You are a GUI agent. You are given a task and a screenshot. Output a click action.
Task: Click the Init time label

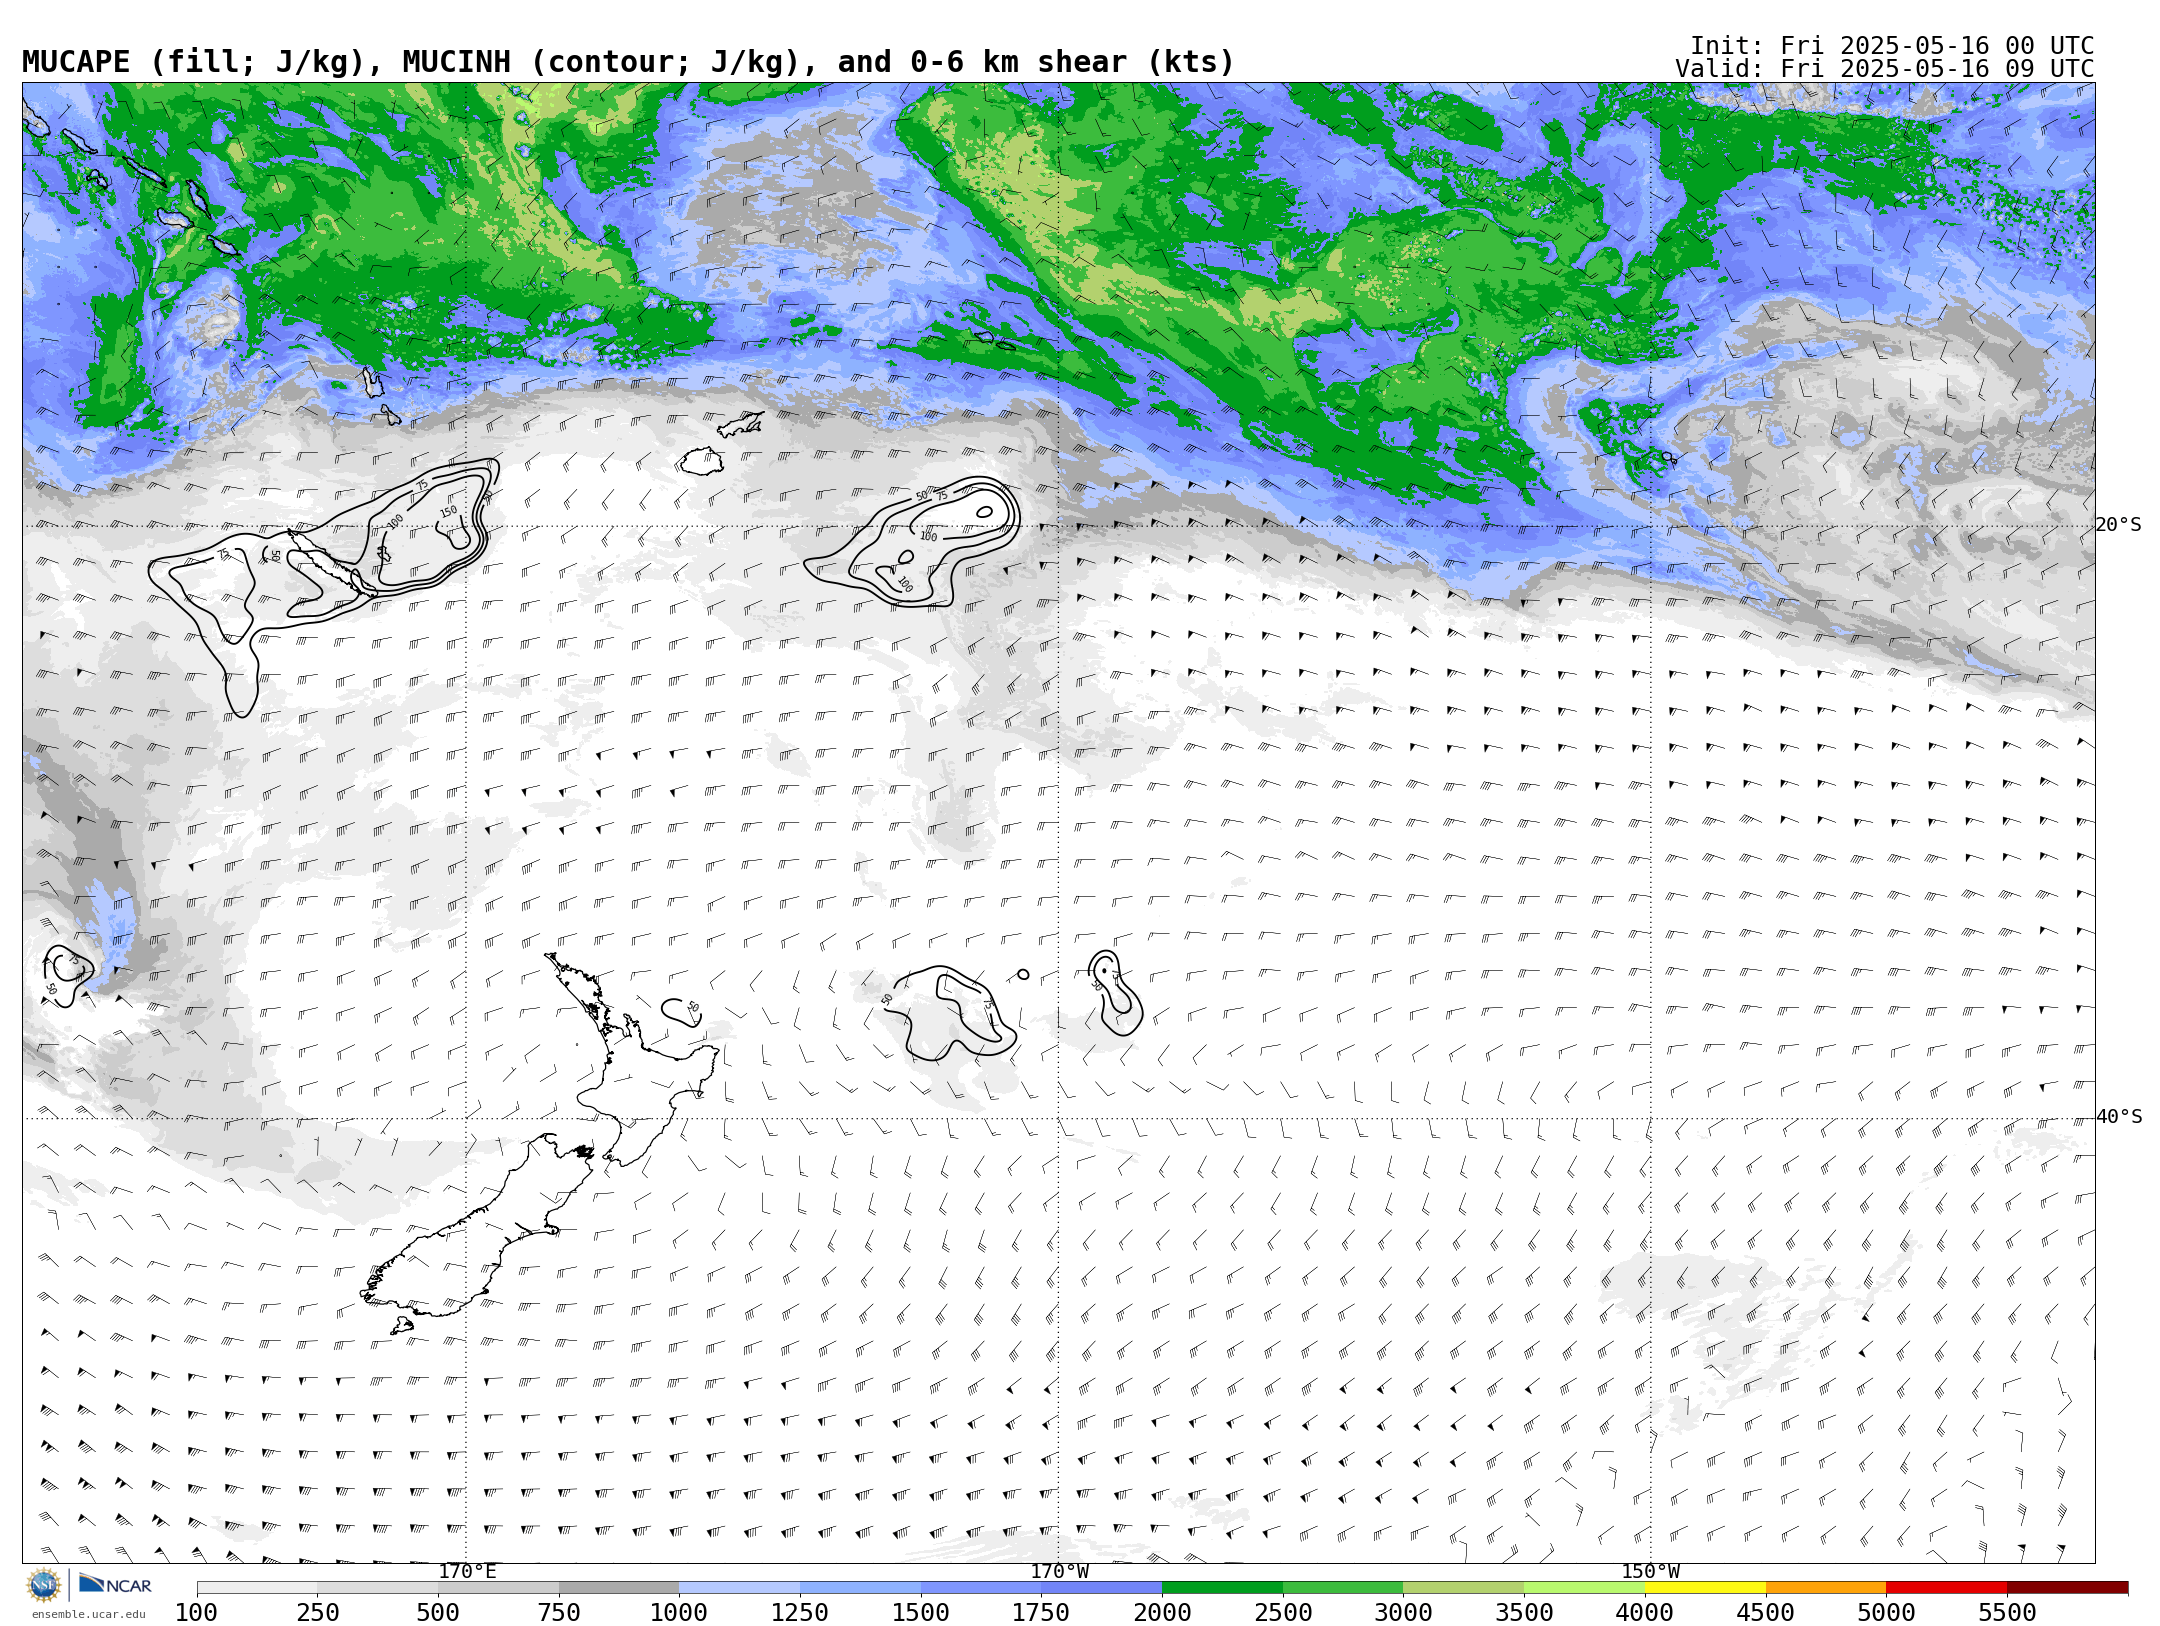[x=1891, y=46]
